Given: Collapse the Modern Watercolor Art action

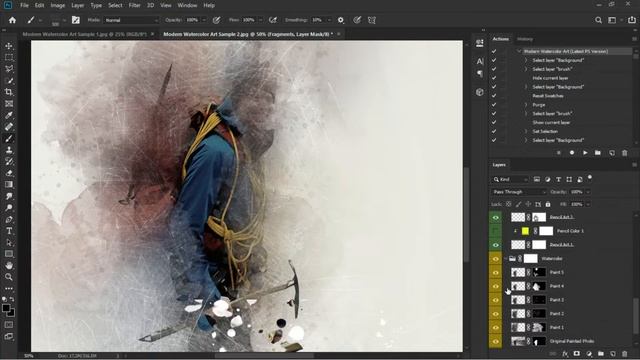Looking at the screenshot, I should click(519, 51).
